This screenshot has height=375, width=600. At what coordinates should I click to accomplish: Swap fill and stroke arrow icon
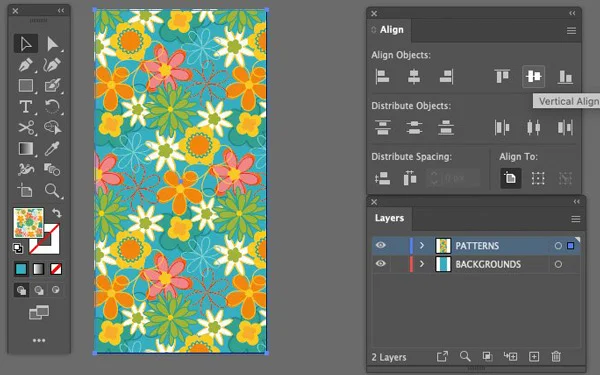[57, 213]
